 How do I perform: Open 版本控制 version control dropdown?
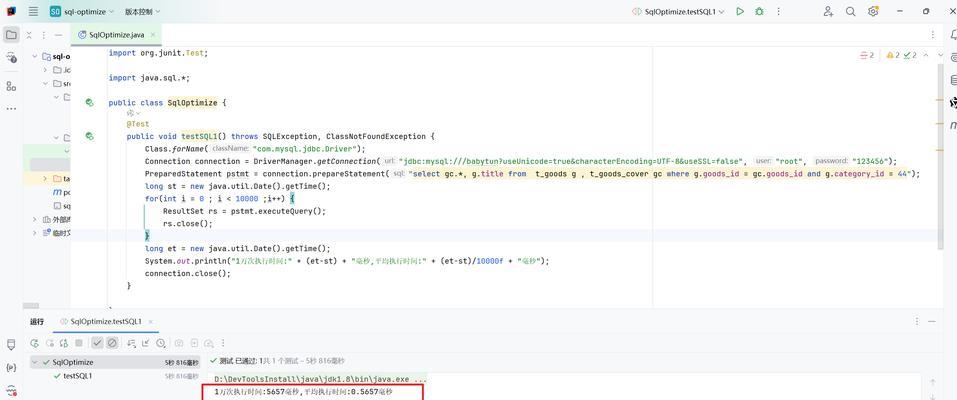[143, 11]
